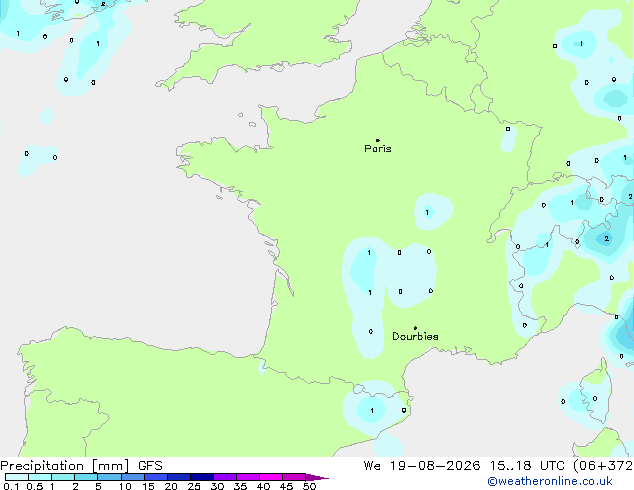
Task: Click the 1 value in blob southeast of Paris
Action: (x=427, y=213)
